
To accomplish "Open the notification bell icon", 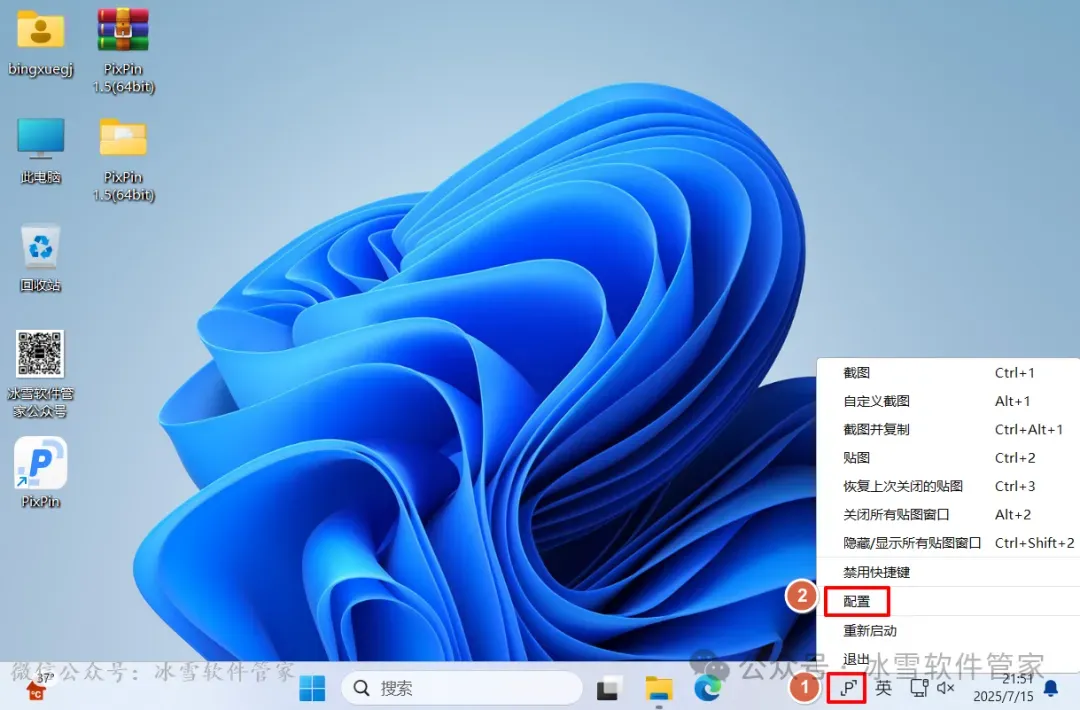I will (x=1051, y=687).
